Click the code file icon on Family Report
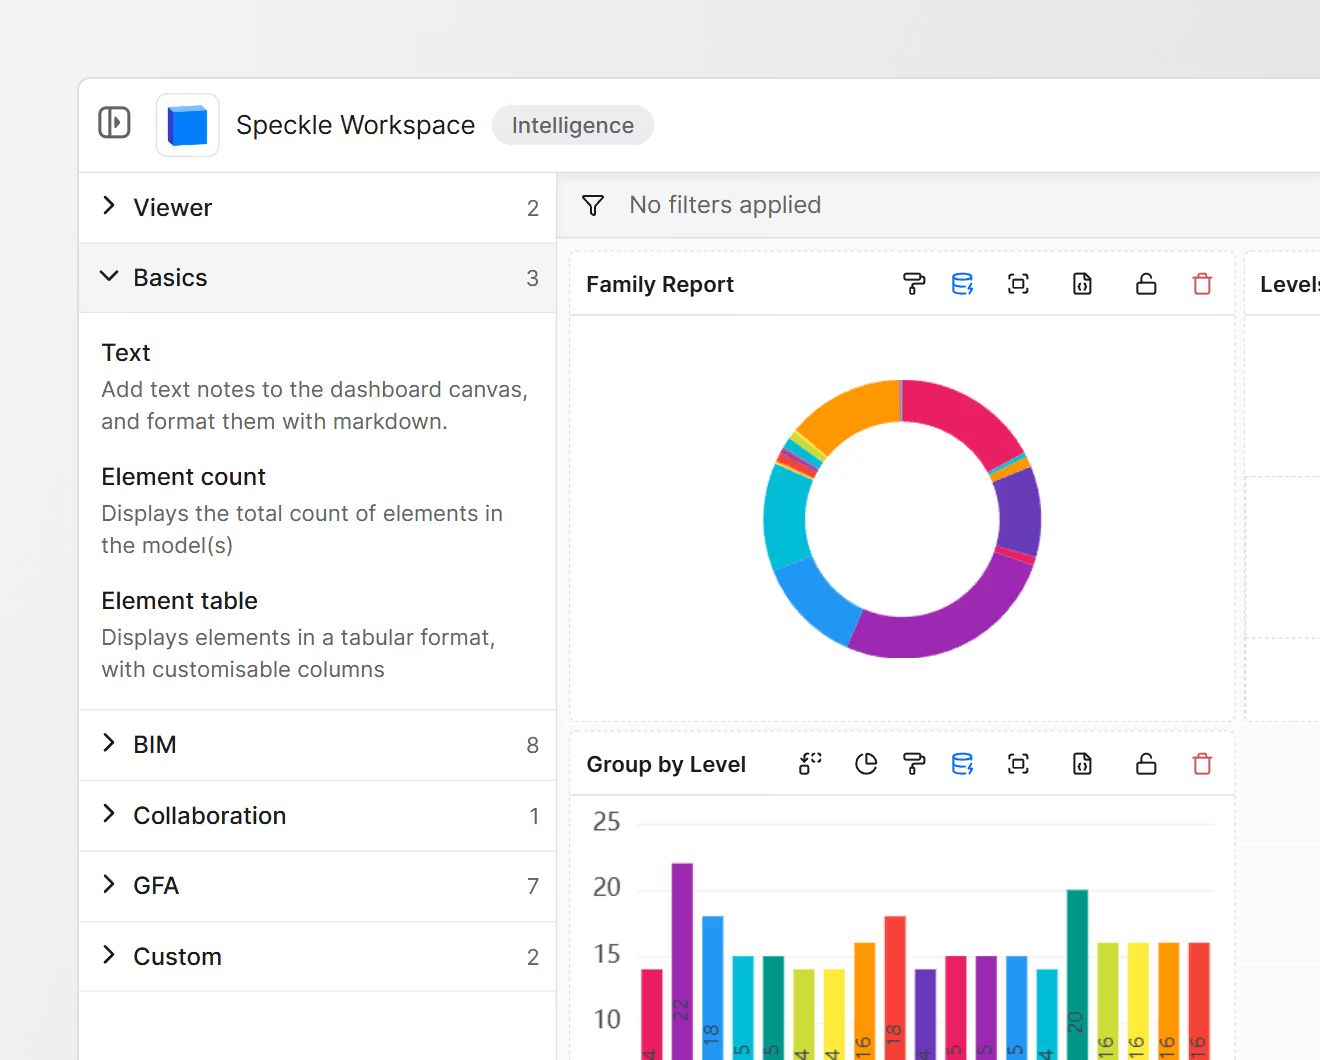This screenshot has height=1060, width=1320. point(1082,284)
